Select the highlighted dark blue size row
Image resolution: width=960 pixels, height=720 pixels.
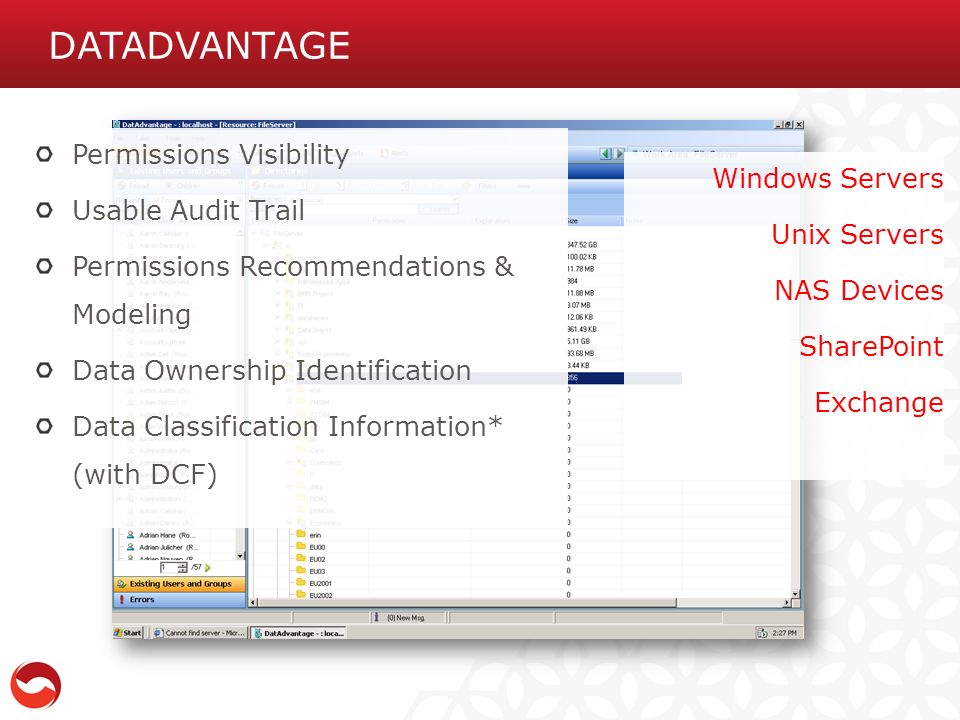pos(596,378)
